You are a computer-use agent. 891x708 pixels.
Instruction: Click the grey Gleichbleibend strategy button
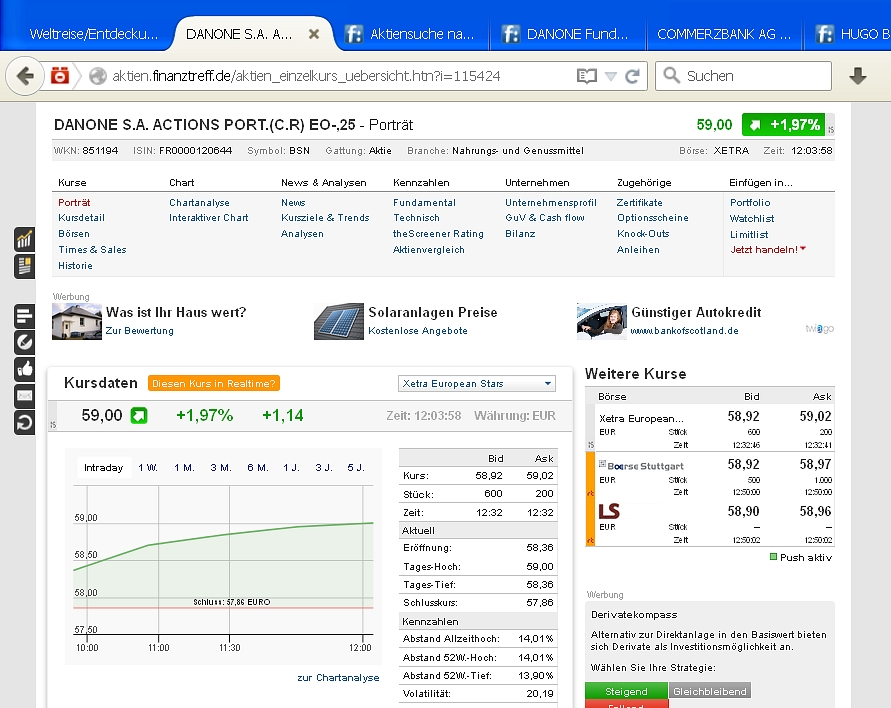710,691
